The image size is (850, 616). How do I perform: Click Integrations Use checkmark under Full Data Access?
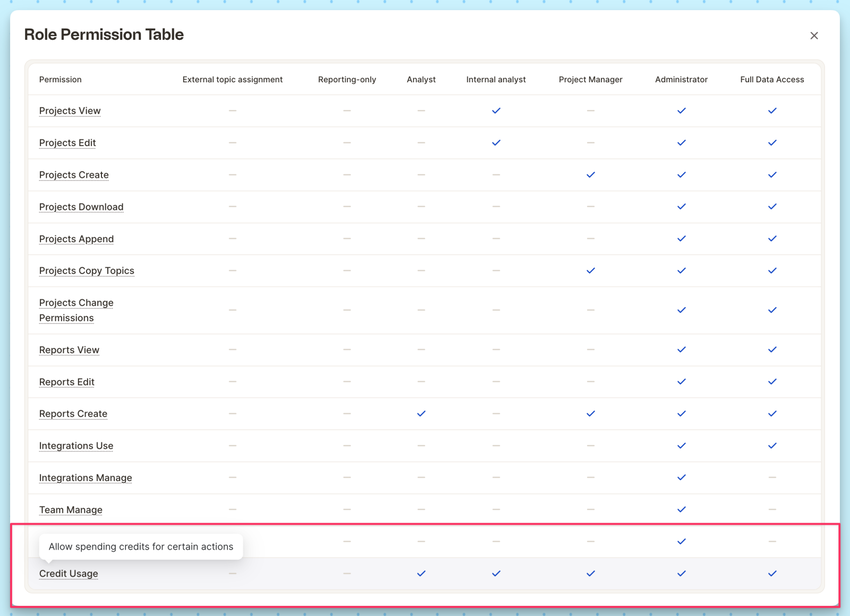pos(772,446)
